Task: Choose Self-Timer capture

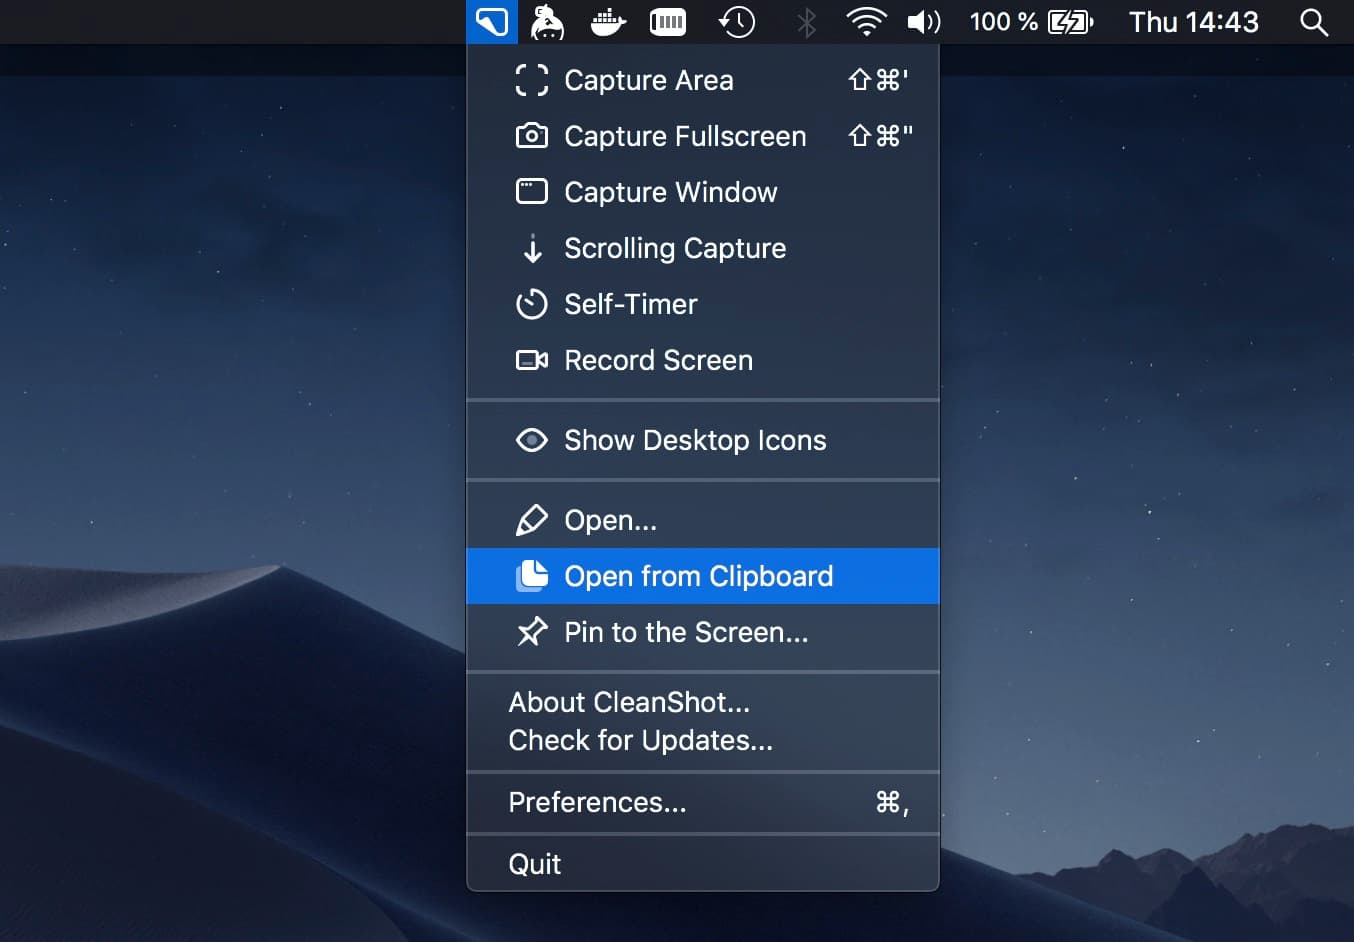Action: 630,304
